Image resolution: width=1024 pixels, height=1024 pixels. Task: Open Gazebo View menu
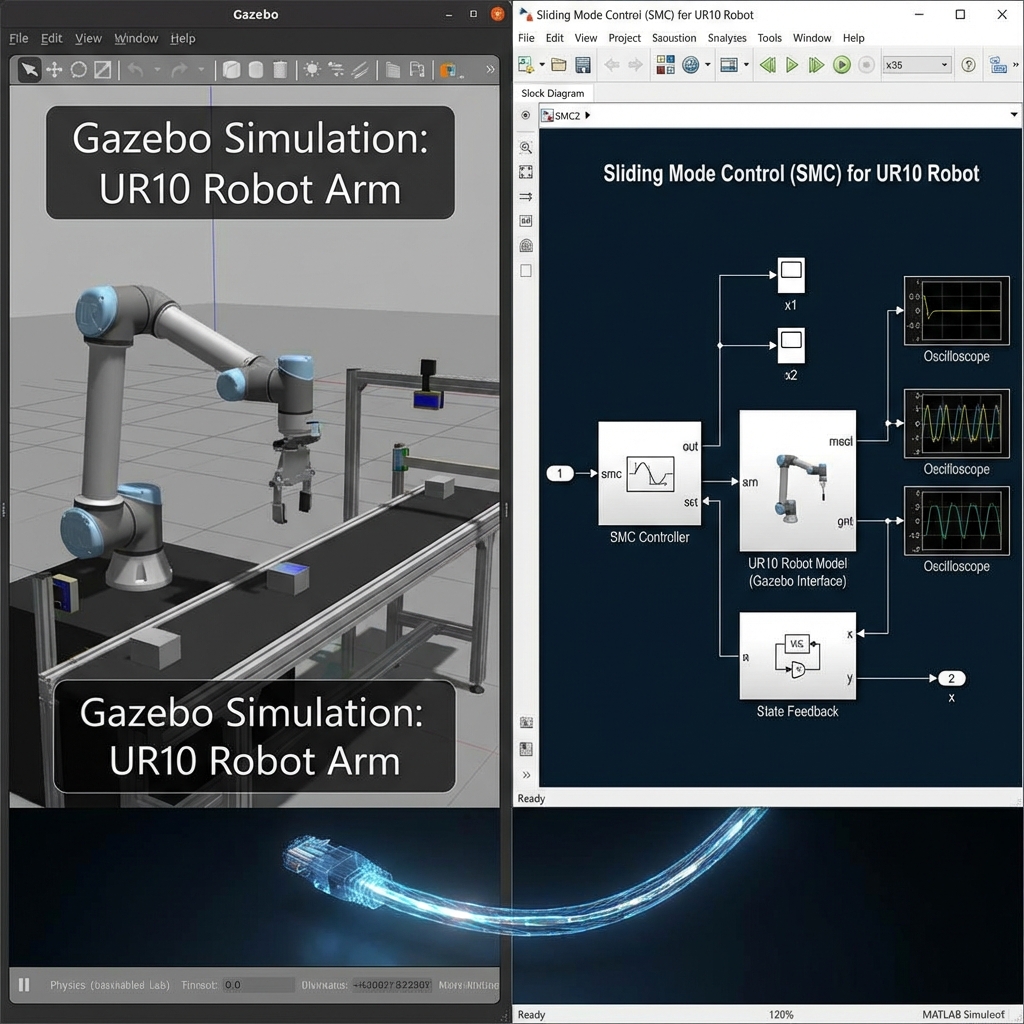88,39
